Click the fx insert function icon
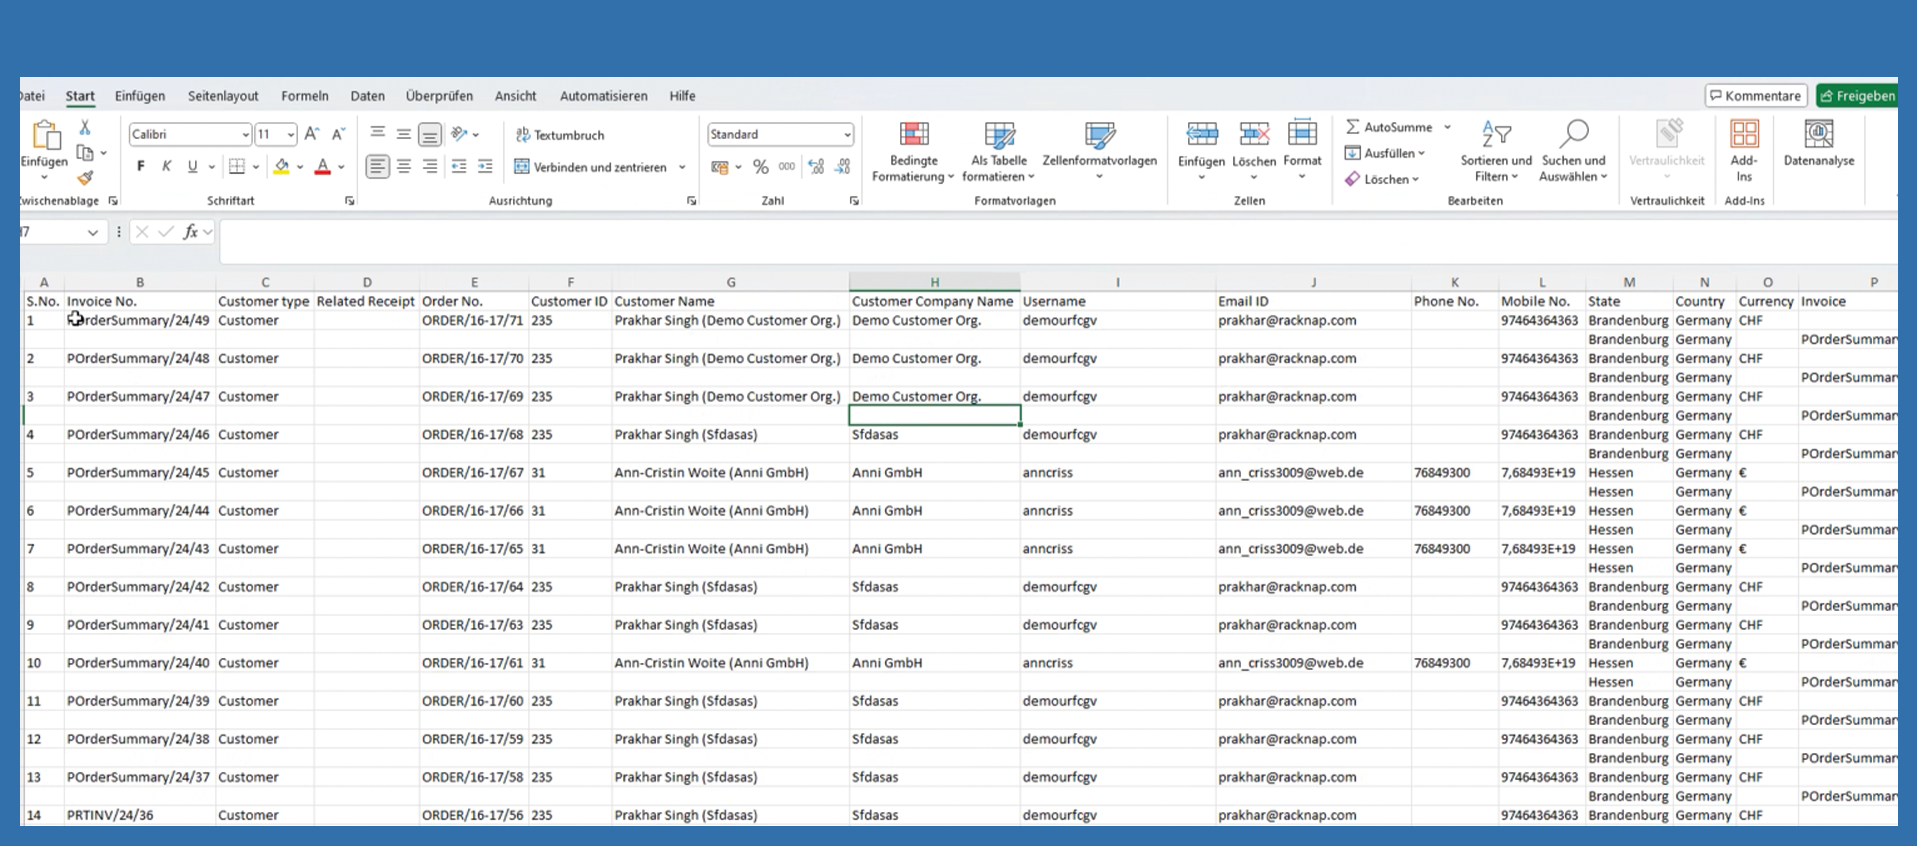Image resolution: width=1917 pixels, height=846 pixels. 190,232
